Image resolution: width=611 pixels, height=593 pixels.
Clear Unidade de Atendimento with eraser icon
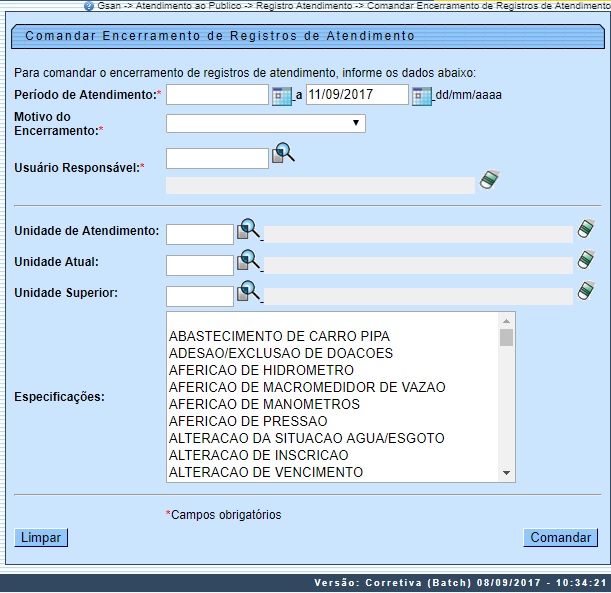click(x=586, y=228)
